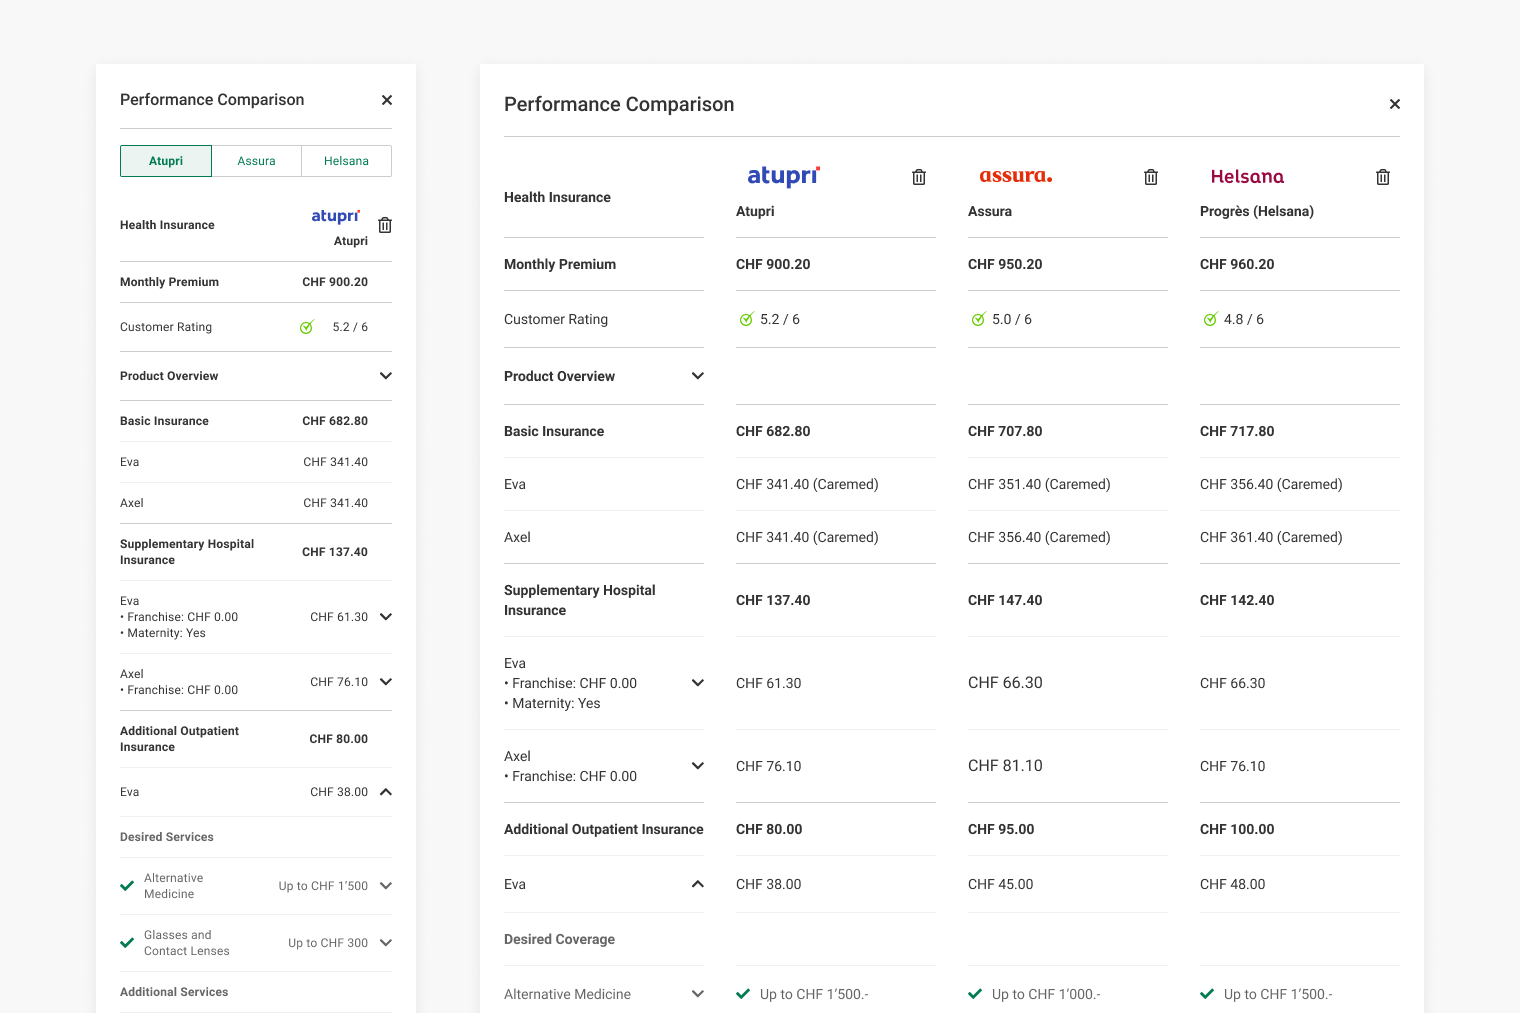Viewport: 1520px width, 1013px height.
Task: Click Assura CHF 45.00 for Eva
Action: 1001,884
